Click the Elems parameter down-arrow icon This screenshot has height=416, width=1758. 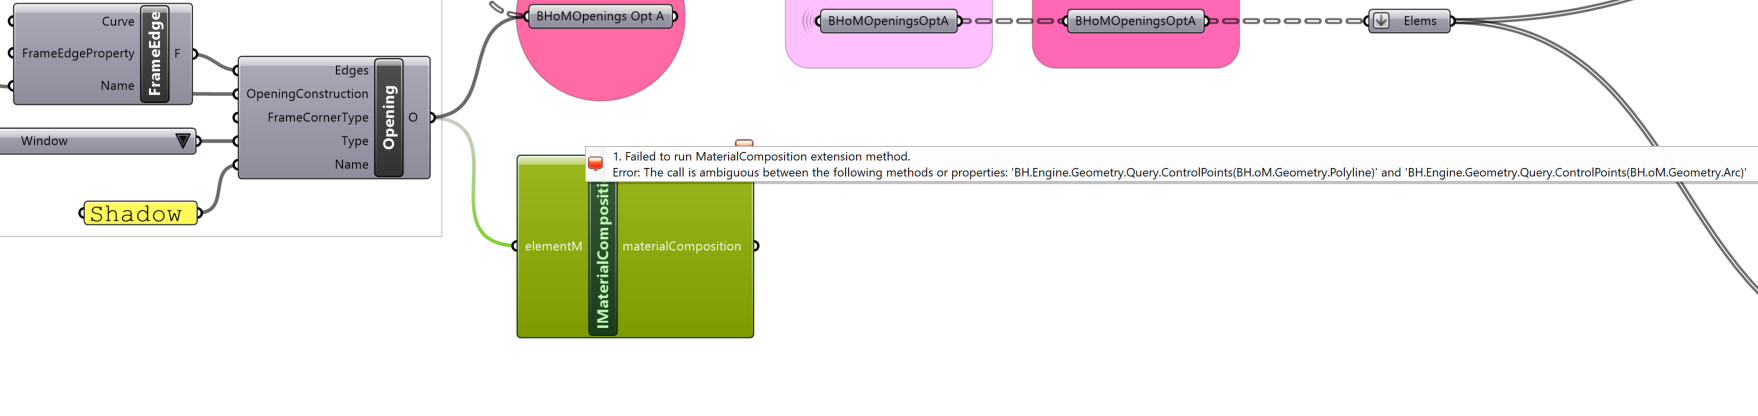pyautogui.click(x=1381, y=21)
